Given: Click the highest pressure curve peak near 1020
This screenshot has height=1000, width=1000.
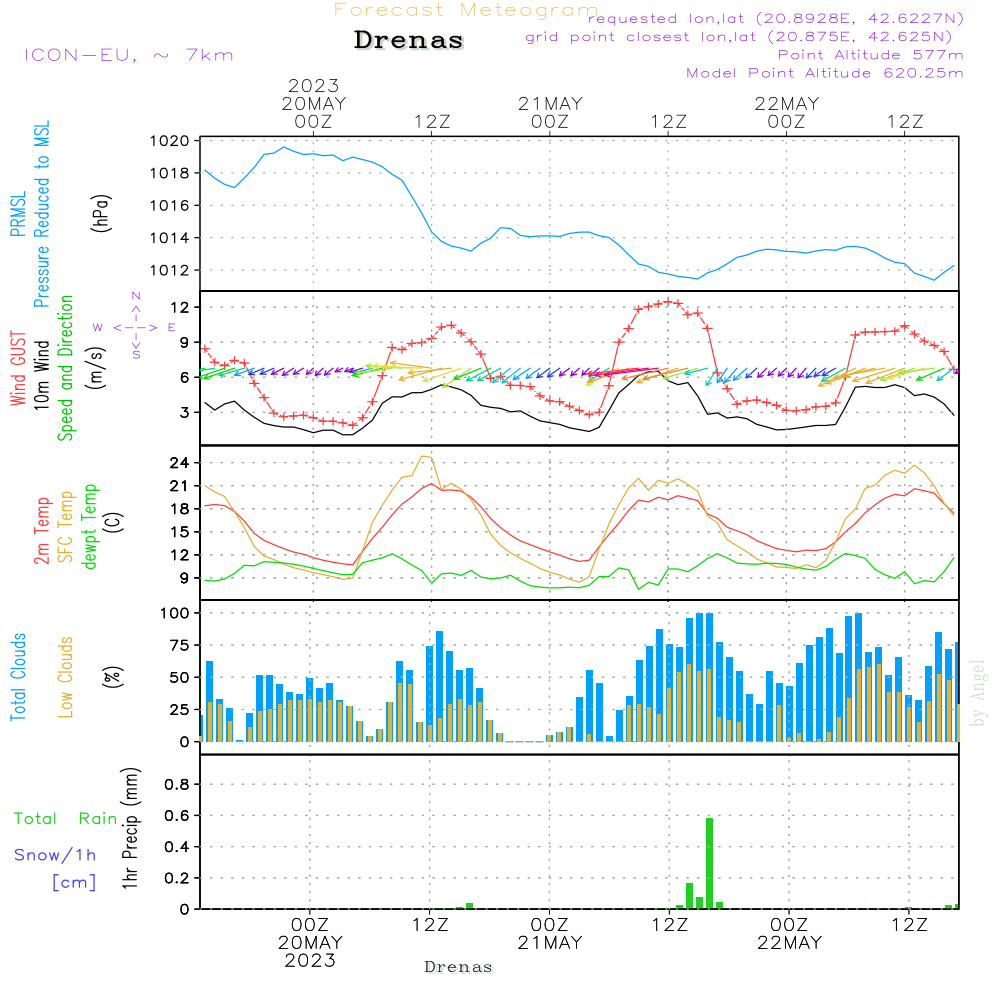Looking at the screenshot, I should pyautogui.click(x=284, y=148).
